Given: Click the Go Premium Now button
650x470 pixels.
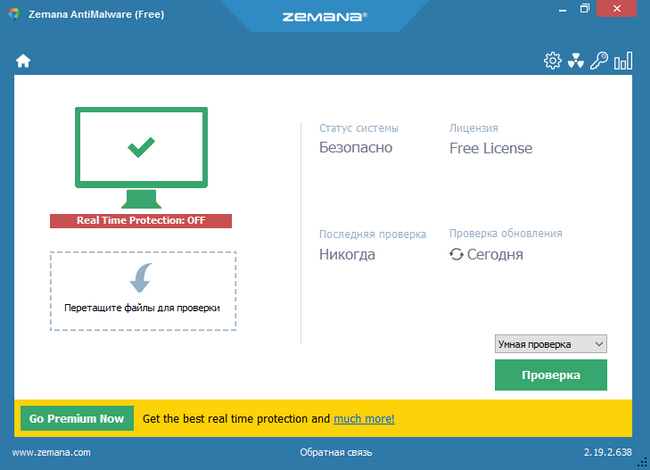Looking at the screenshot, I should click(77, 419).
